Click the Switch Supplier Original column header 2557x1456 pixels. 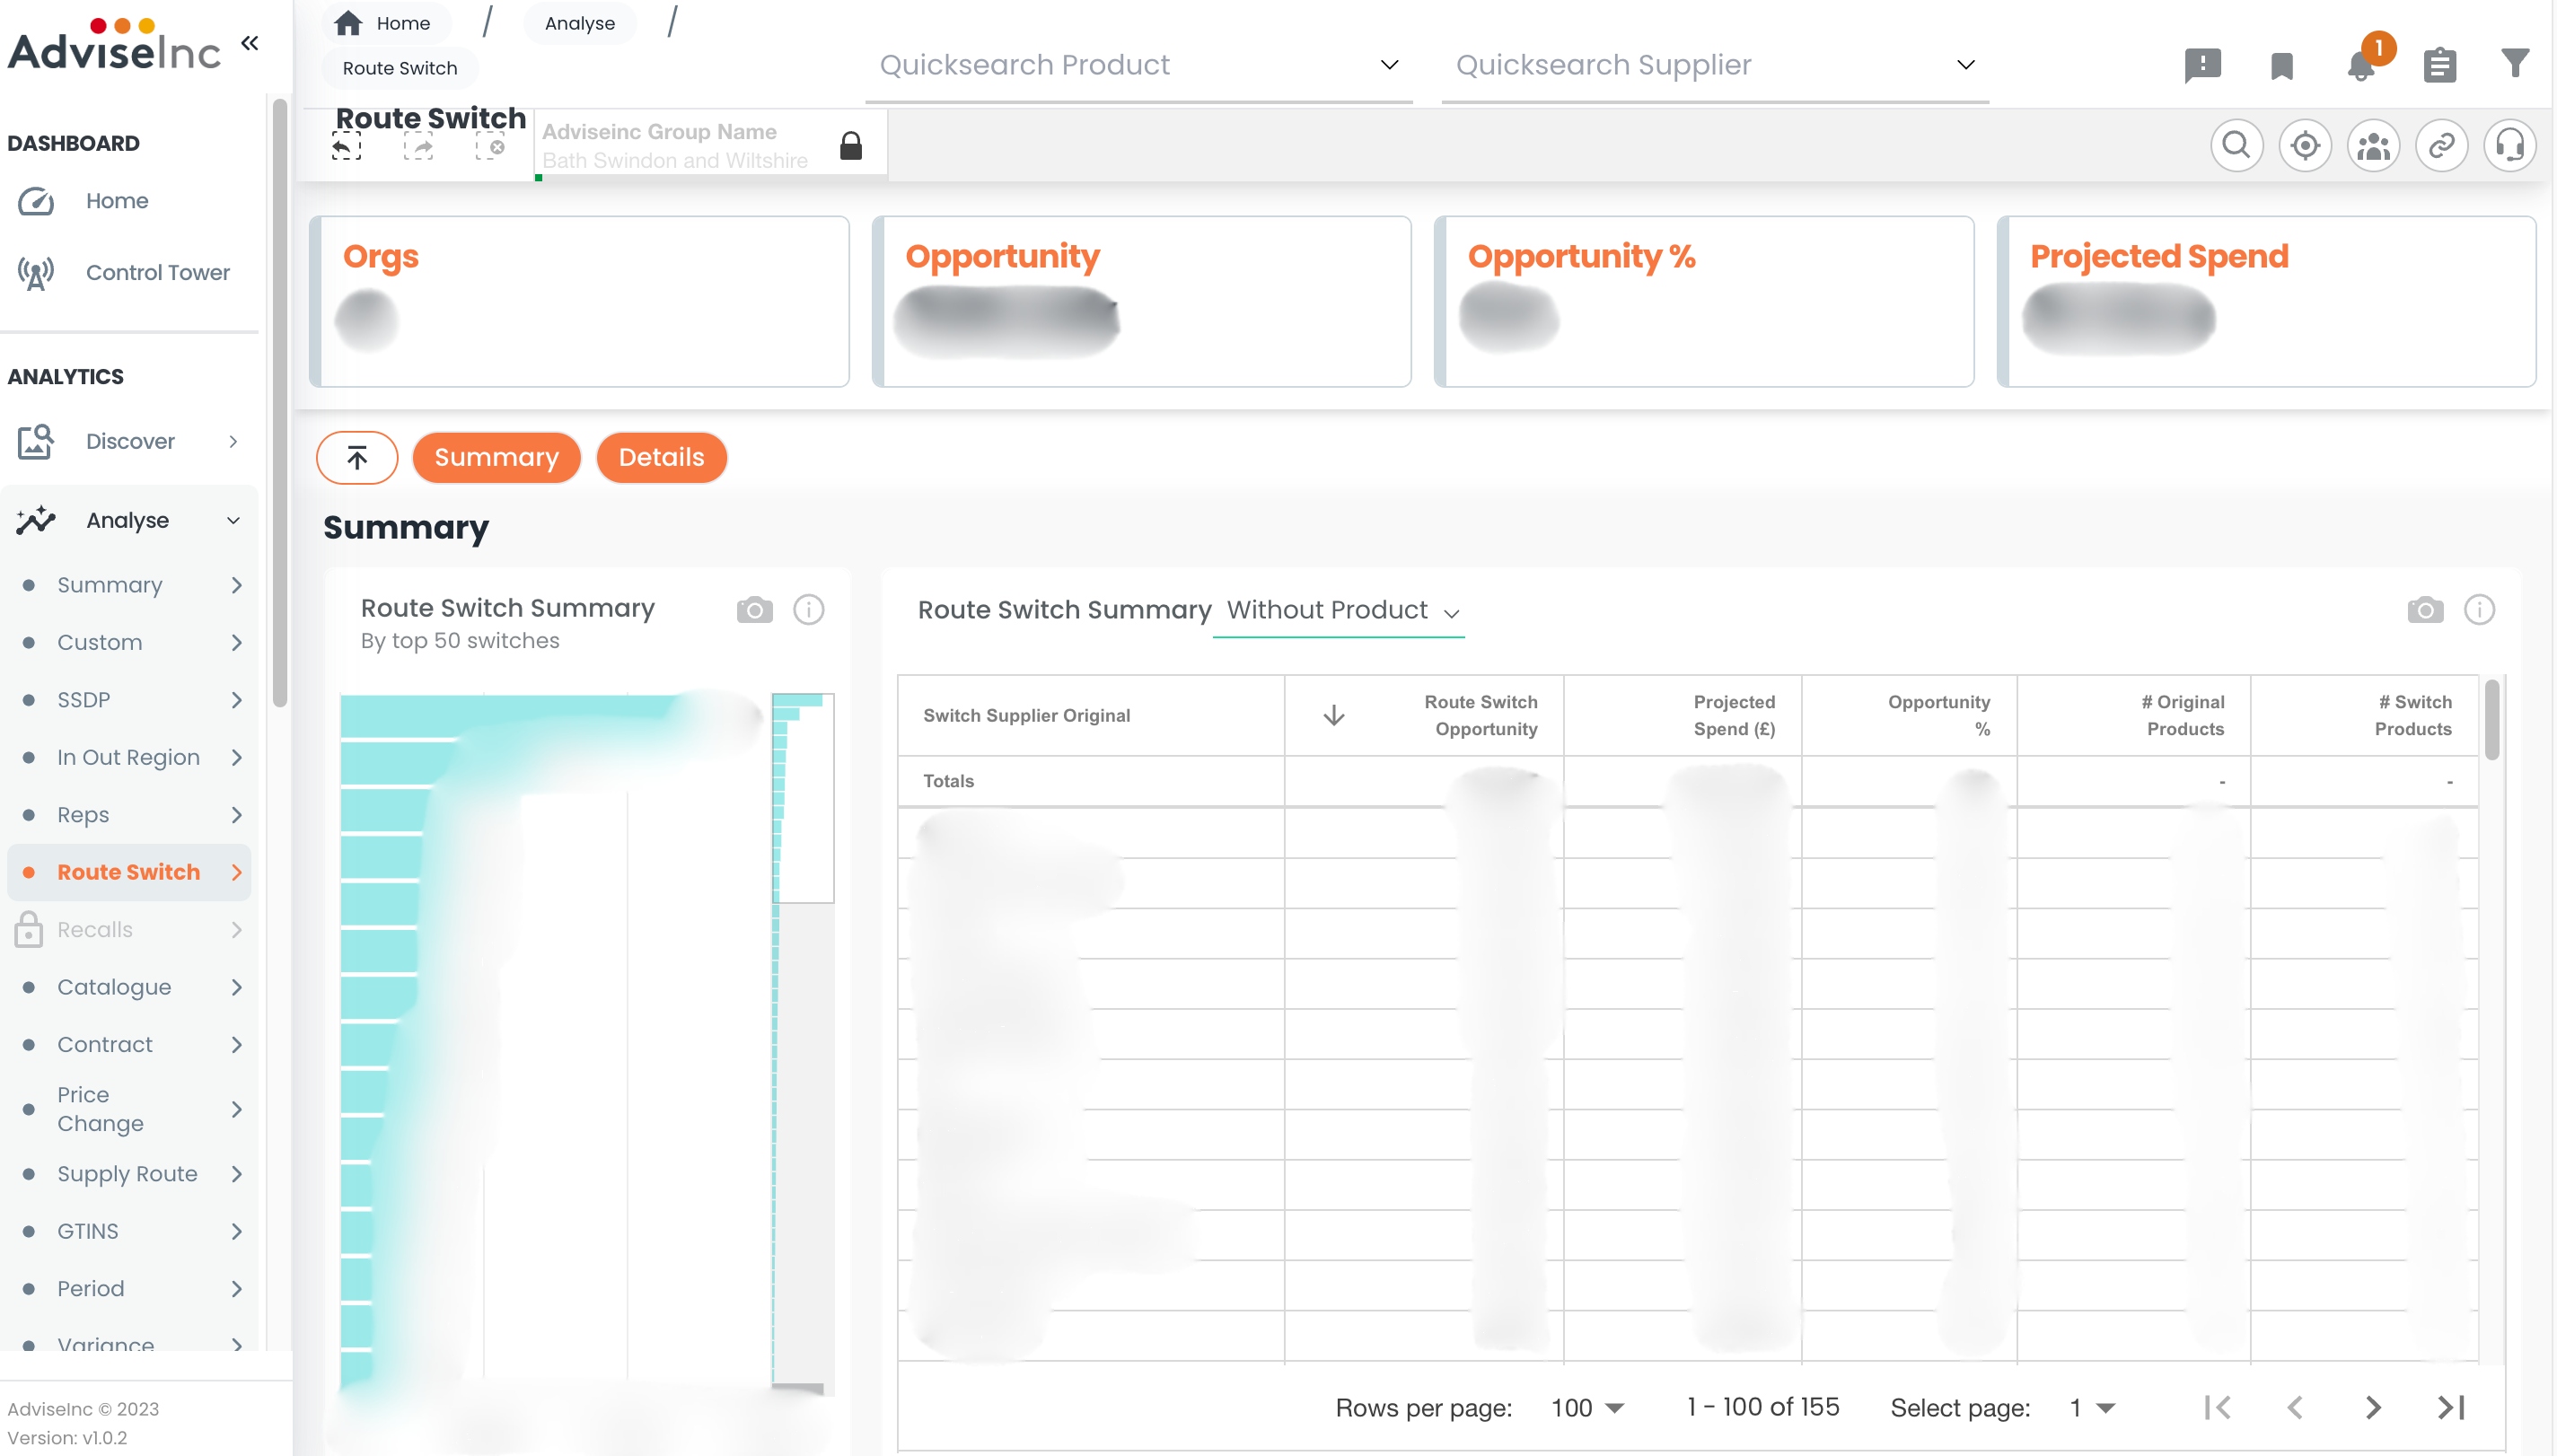[1090, 716]
